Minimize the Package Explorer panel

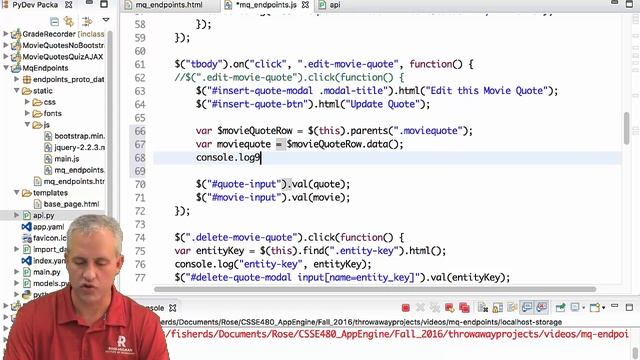pyautogui.click(x=89, y=3)
